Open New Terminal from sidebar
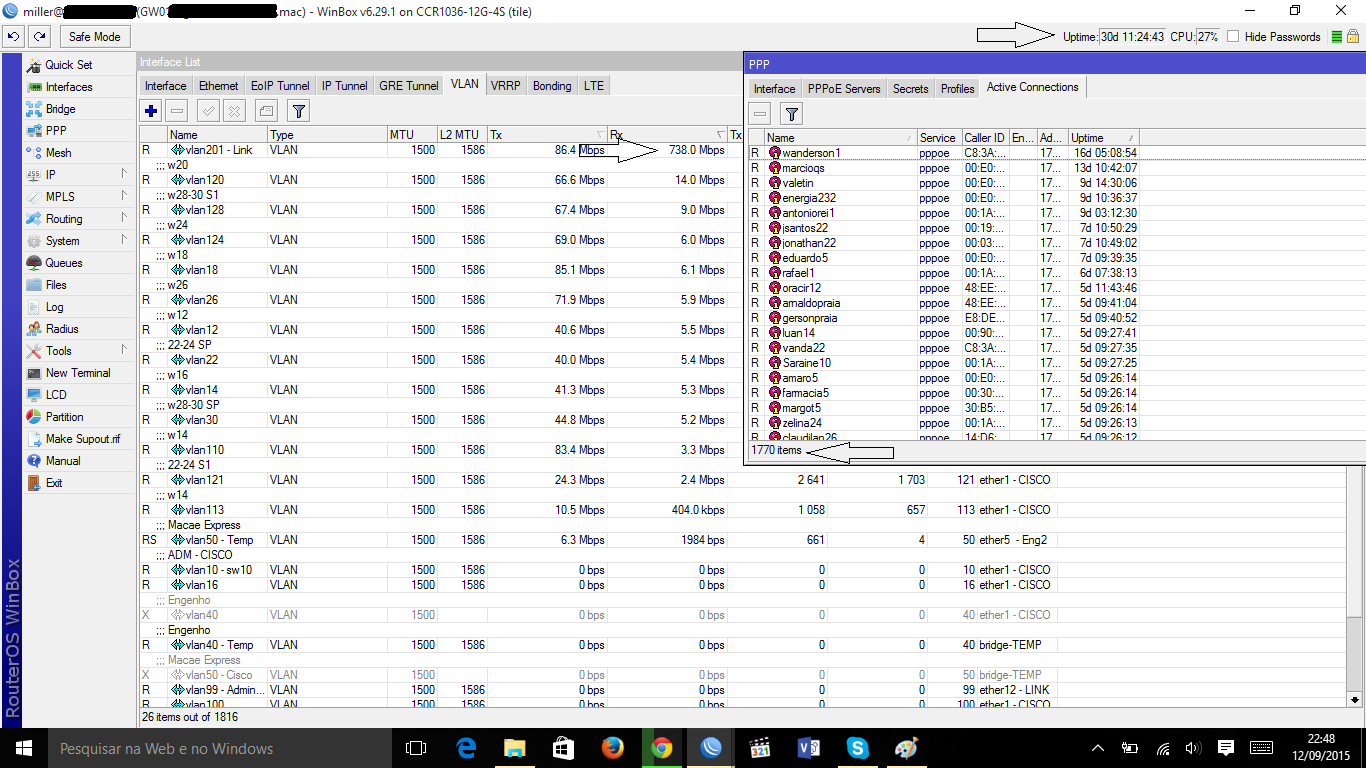The image size is (1366, 768). tap(77, 373)
